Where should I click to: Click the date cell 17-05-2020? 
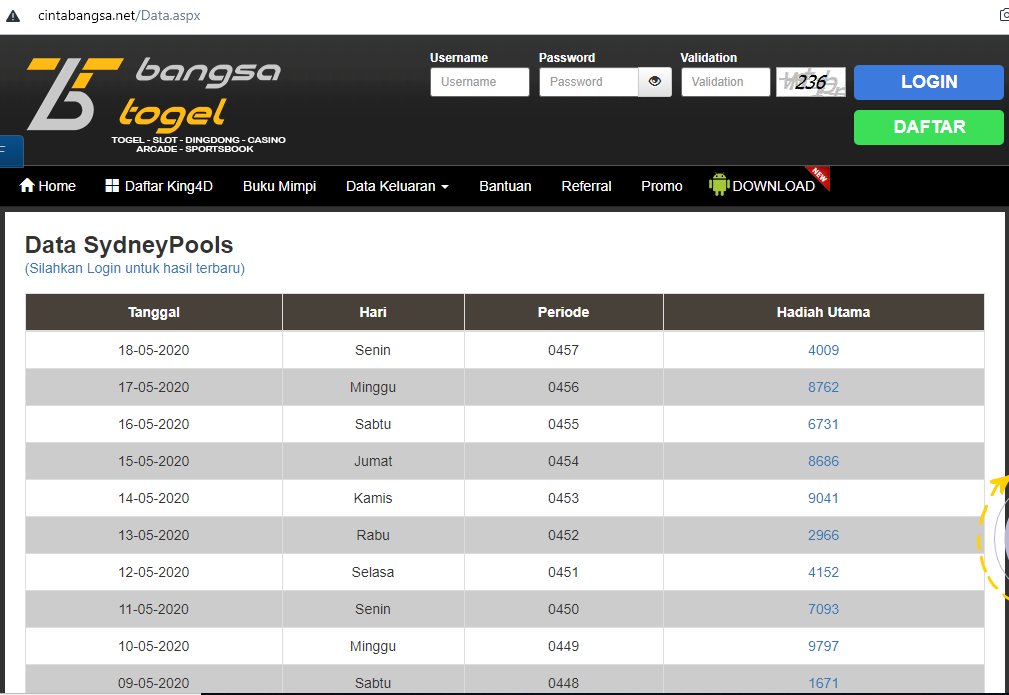click(x=154, y=387)
